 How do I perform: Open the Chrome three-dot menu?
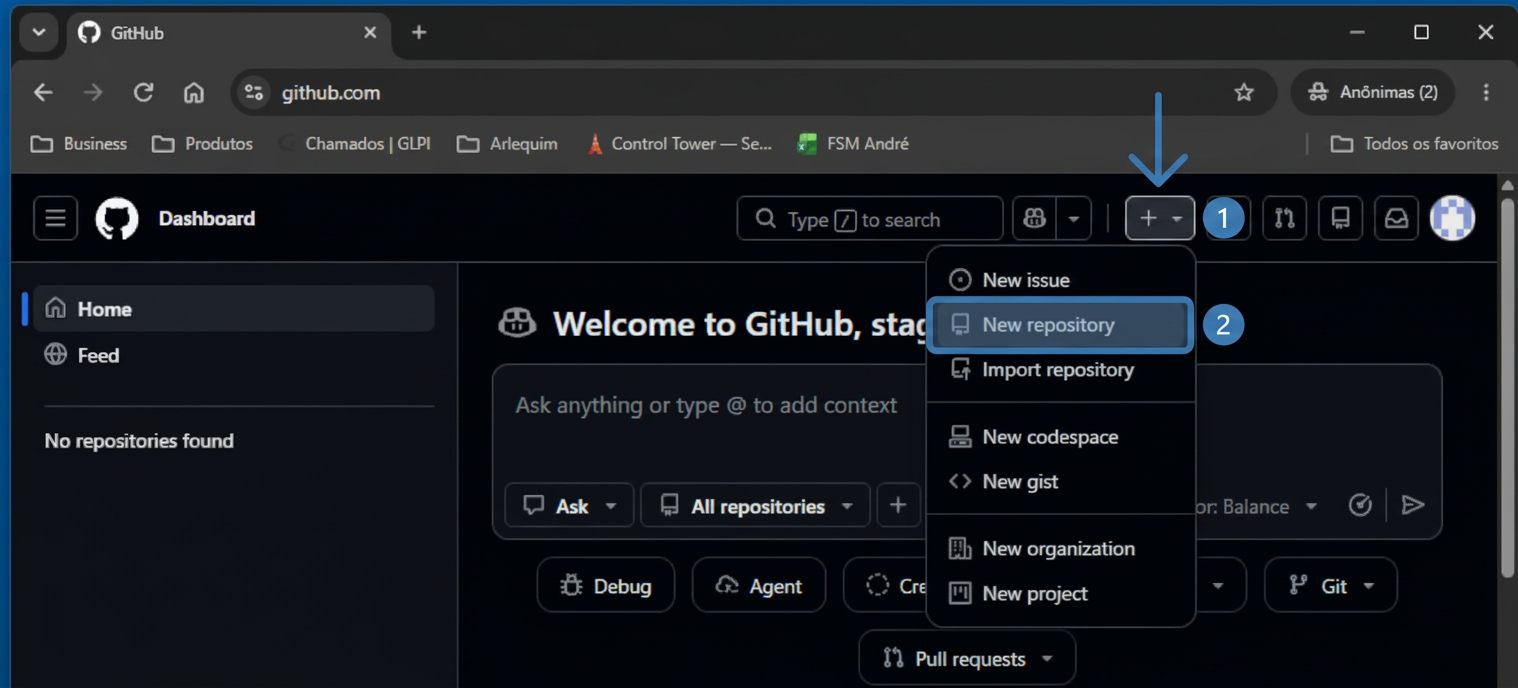(x=1486, y=93)
